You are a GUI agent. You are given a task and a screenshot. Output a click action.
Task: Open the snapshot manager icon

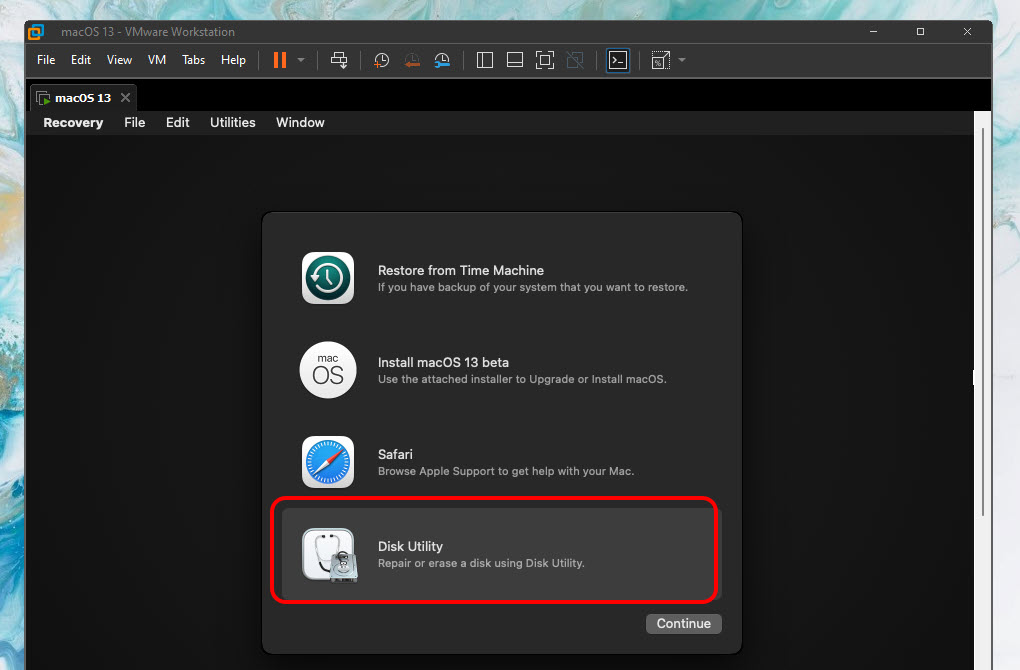(442, 60)
